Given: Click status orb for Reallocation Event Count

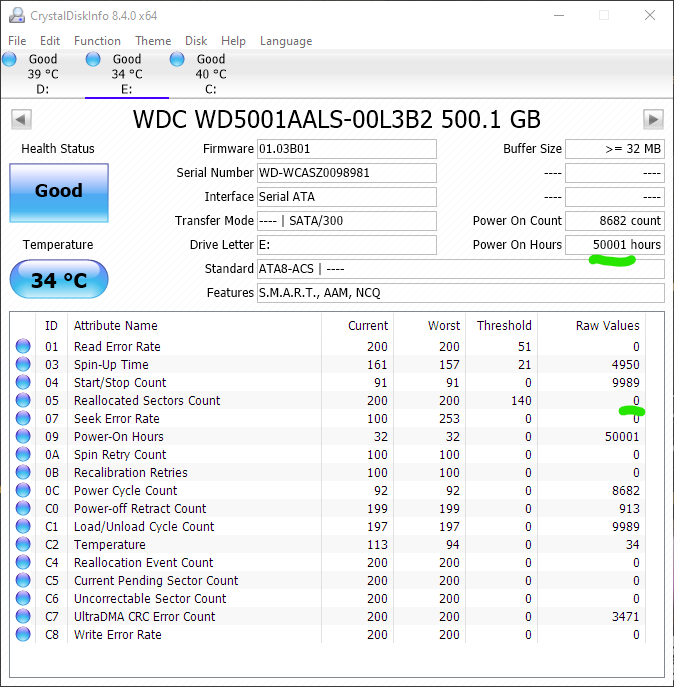Looking at the screenshot, I should pos(23,562).
